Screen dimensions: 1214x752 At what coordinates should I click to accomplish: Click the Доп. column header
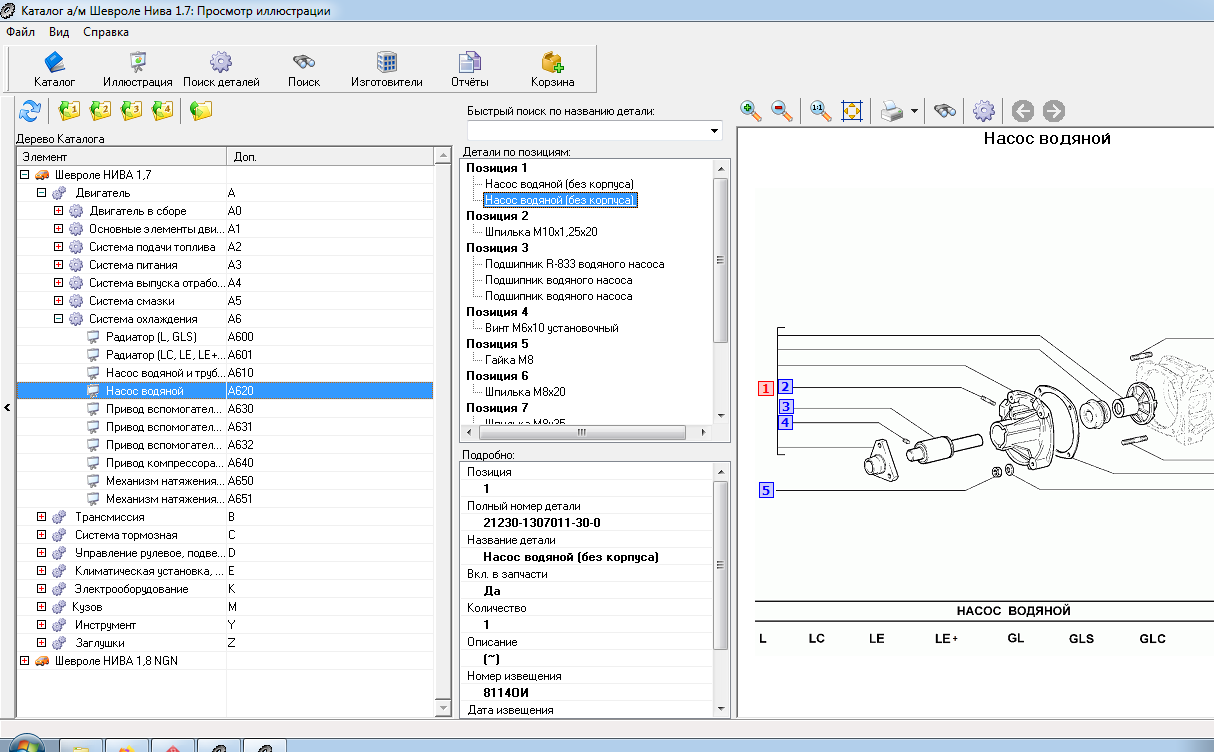click(331, 157)
